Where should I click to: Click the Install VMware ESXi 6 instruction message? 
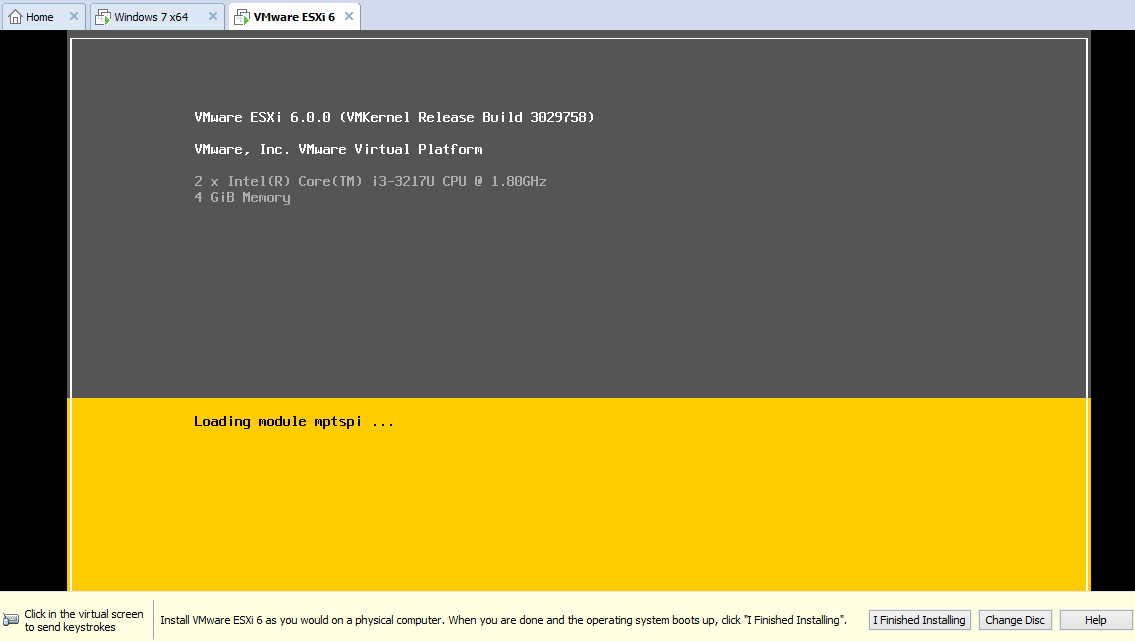coord(503,620)
